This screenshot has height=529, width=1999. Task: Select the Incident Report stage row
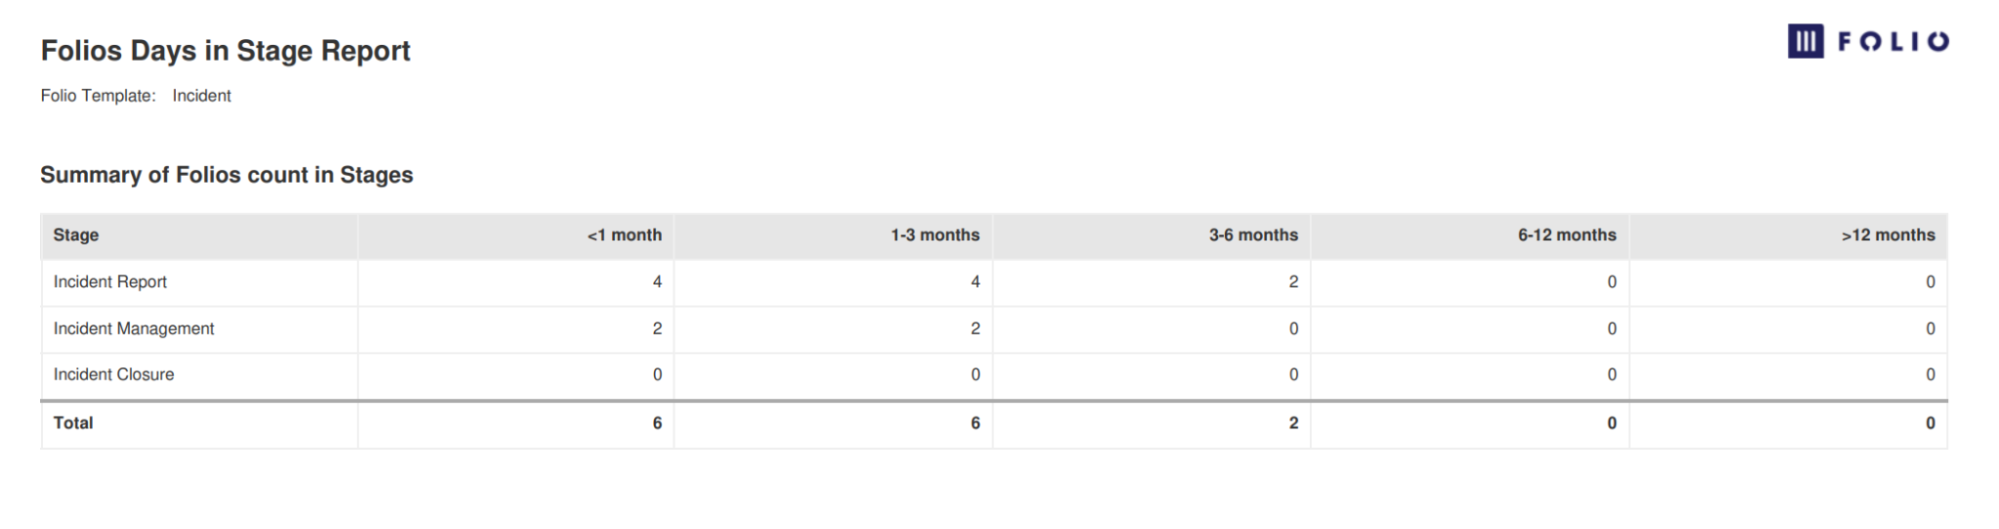click(x=110, y=282)
